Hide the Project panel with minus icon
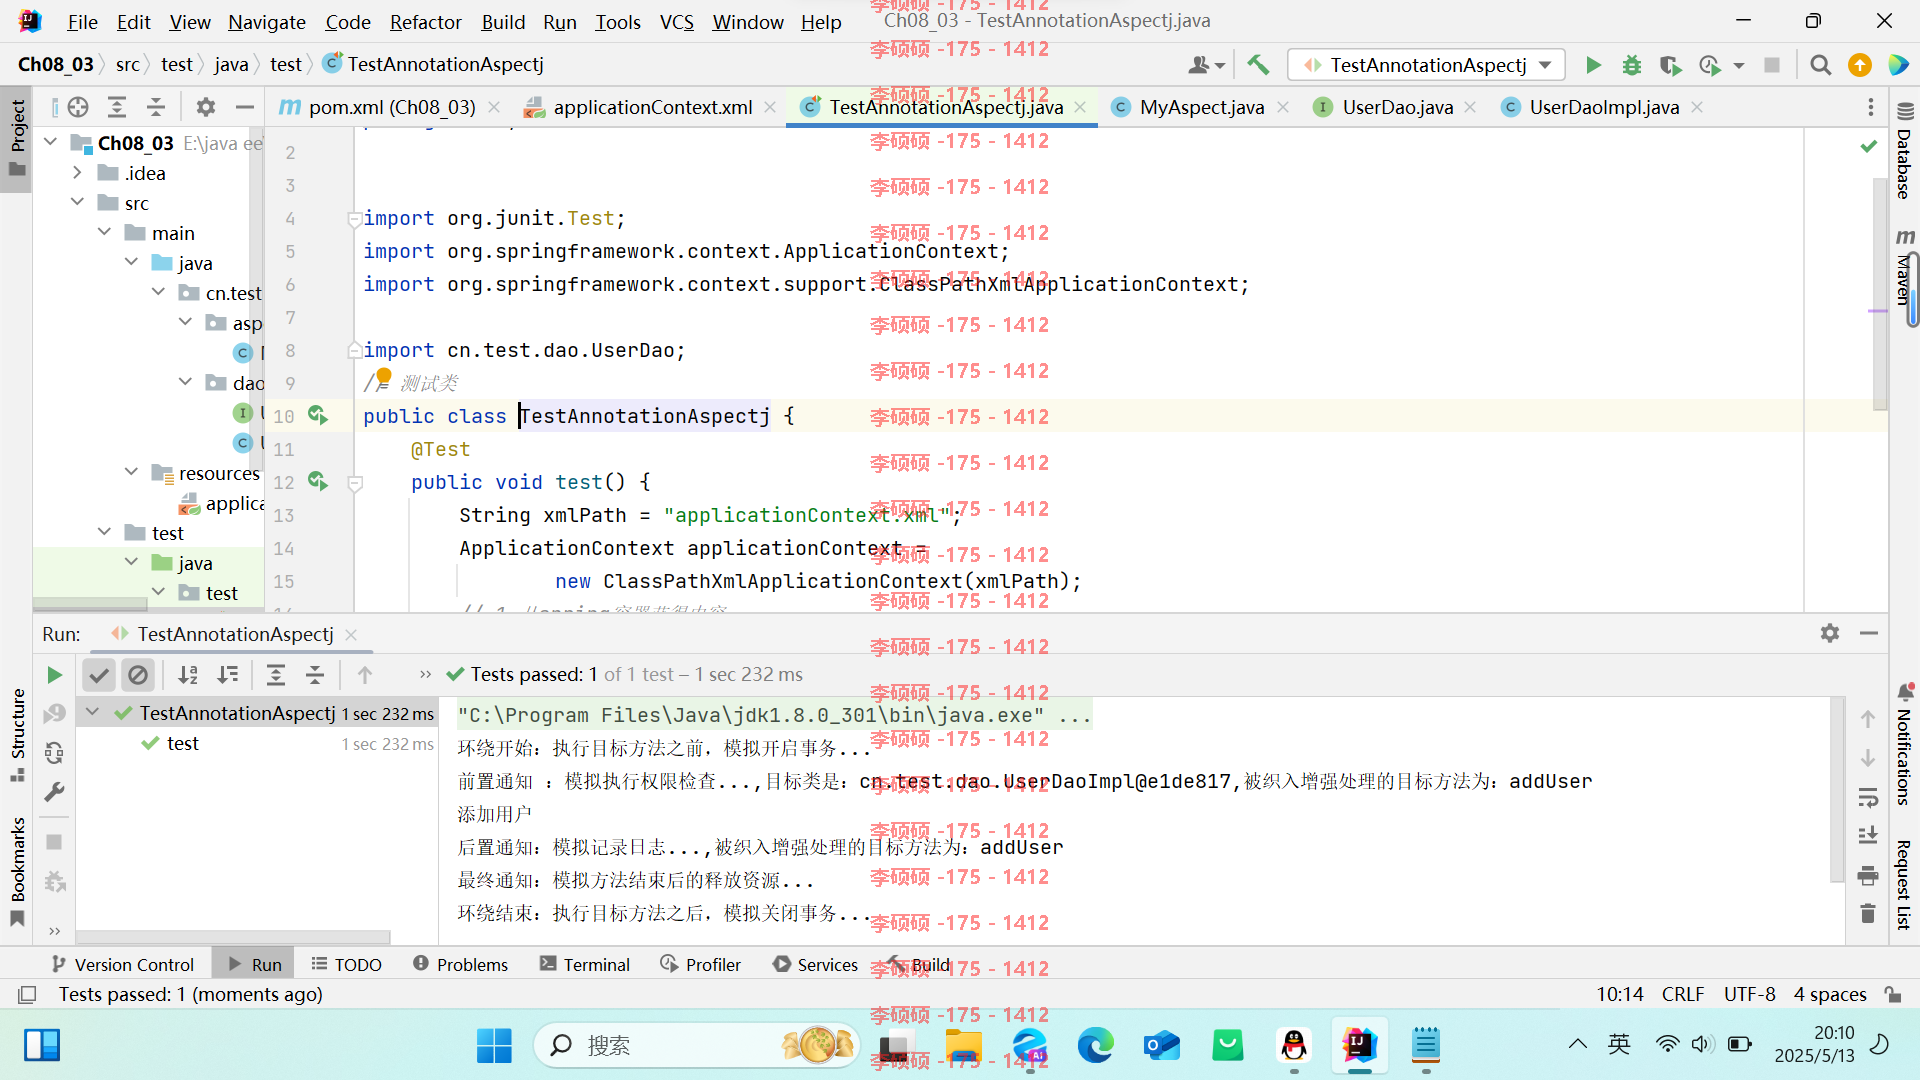Screen dimensions: 1920x1080 [x=244, y=107]
